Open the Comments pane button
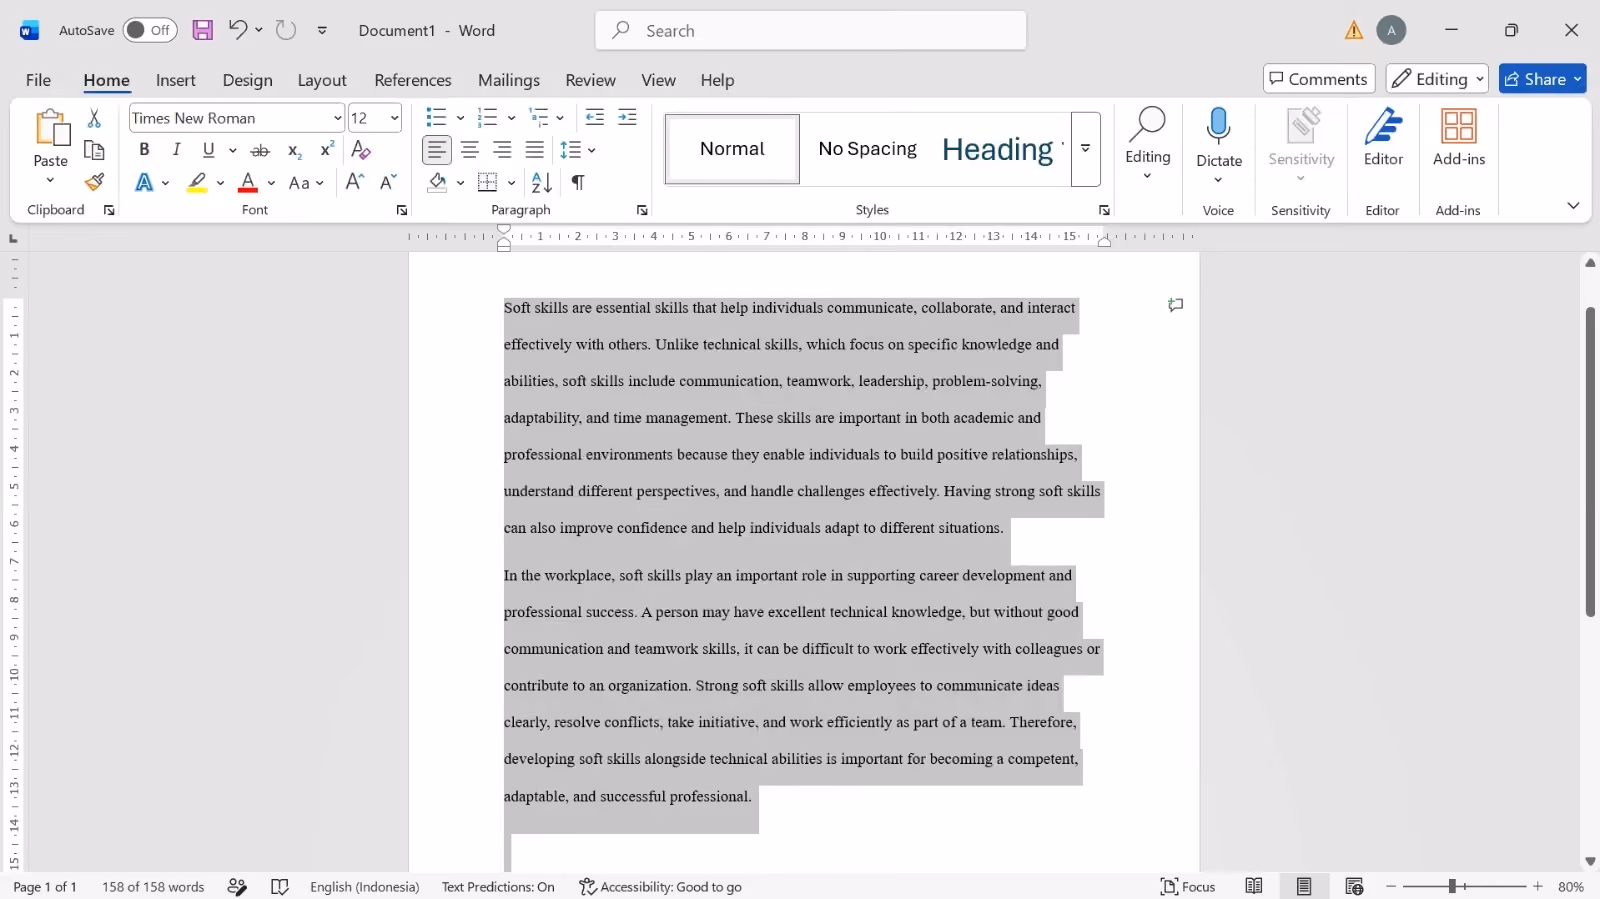Viewport: 1600px width, 899px height. (1319, 79)
